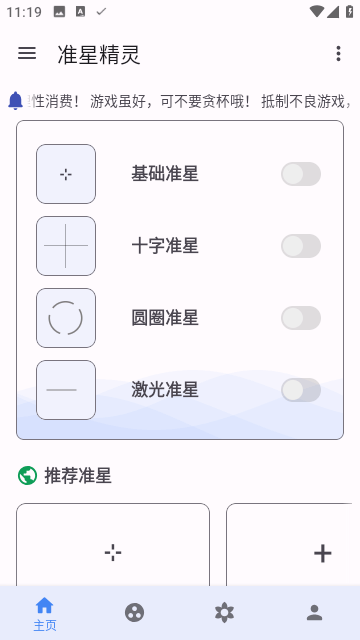Turn on the 激光准星 toggle
The image size is (360, 640).
pyautogui.click(x=301, y=390)
